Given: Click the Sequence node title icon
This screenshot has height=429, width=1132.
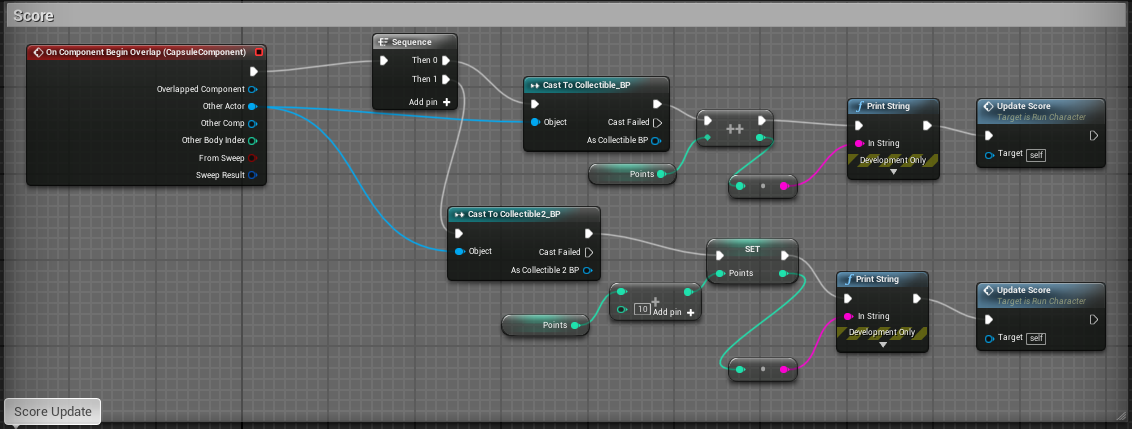Looking at the screenshot, I should [384, 42].
